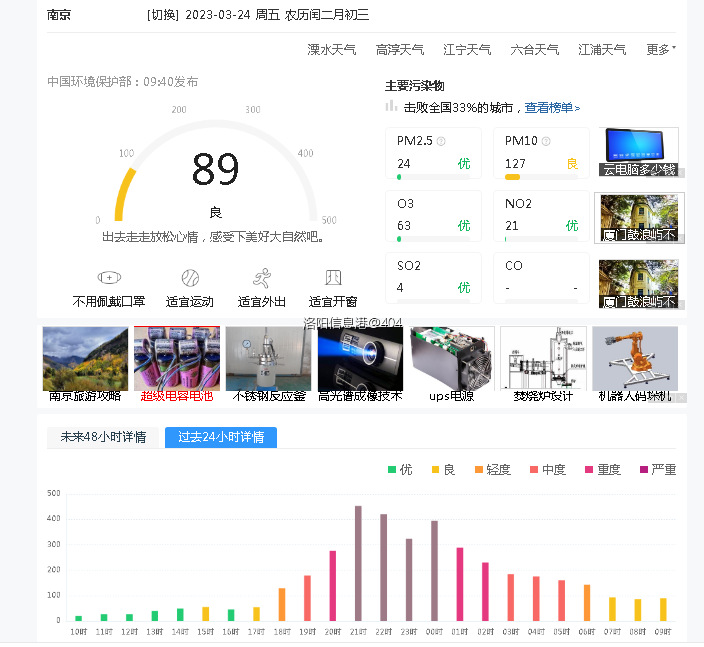704x647 pixels.
Task: Click the 中国环境保护部 release time text
Action: point(123,82)
